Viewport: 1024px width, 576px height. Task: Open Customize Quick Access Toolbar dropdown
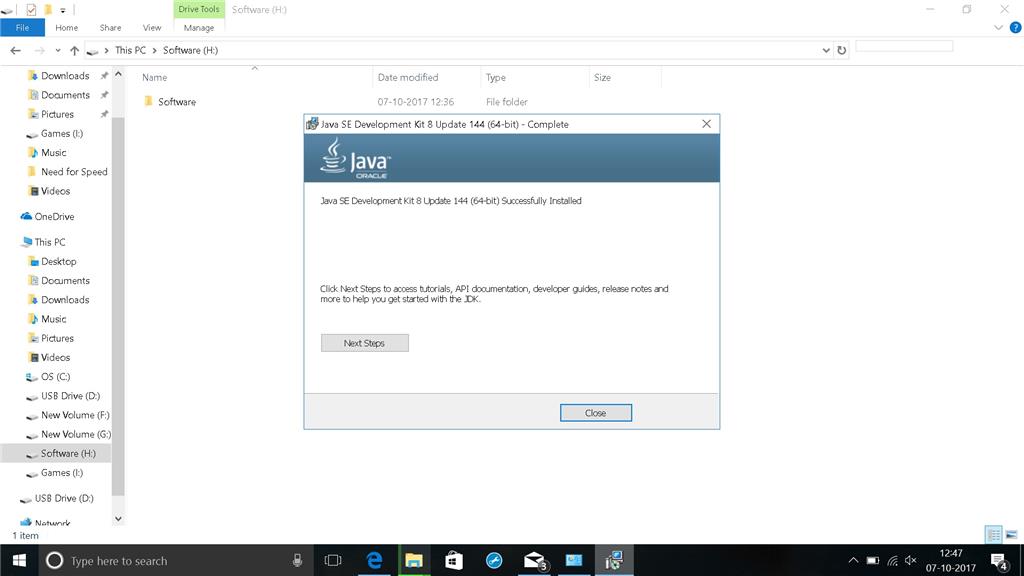point(63,10)
